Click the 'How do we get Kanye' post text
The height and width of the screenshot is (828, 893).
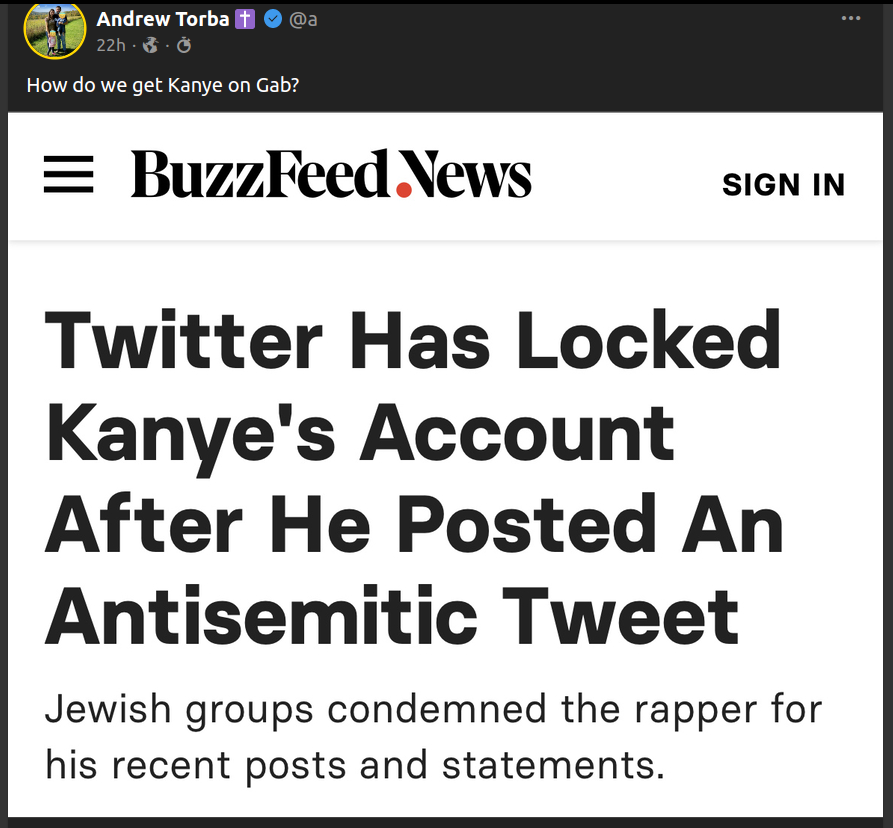pyautogui.click(x=163, y=85)
